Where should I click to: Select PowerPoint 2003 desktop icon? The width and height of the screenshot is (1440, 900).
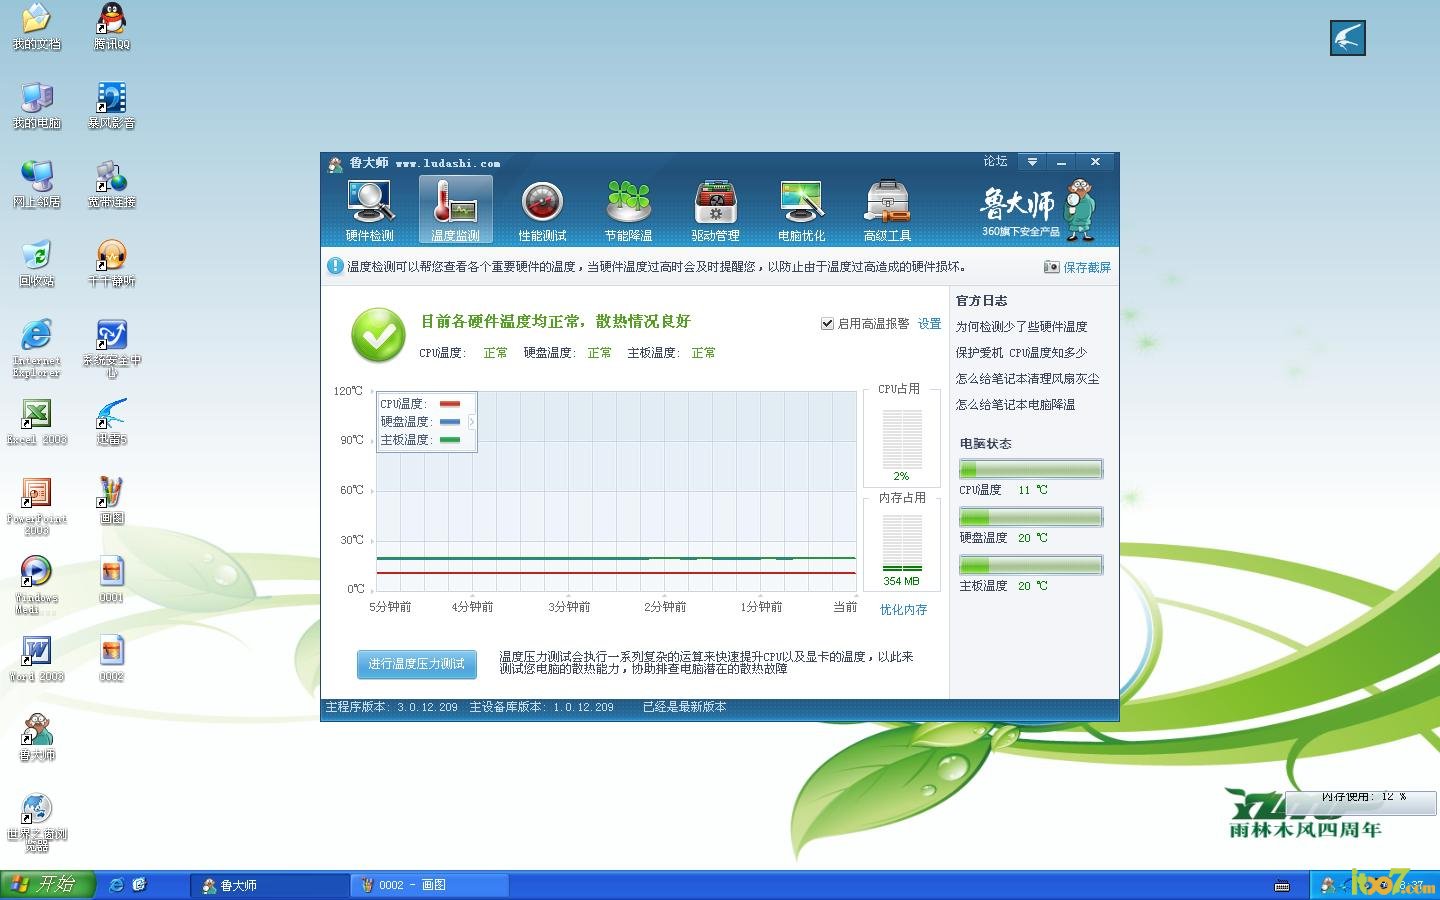click(37, 506)
